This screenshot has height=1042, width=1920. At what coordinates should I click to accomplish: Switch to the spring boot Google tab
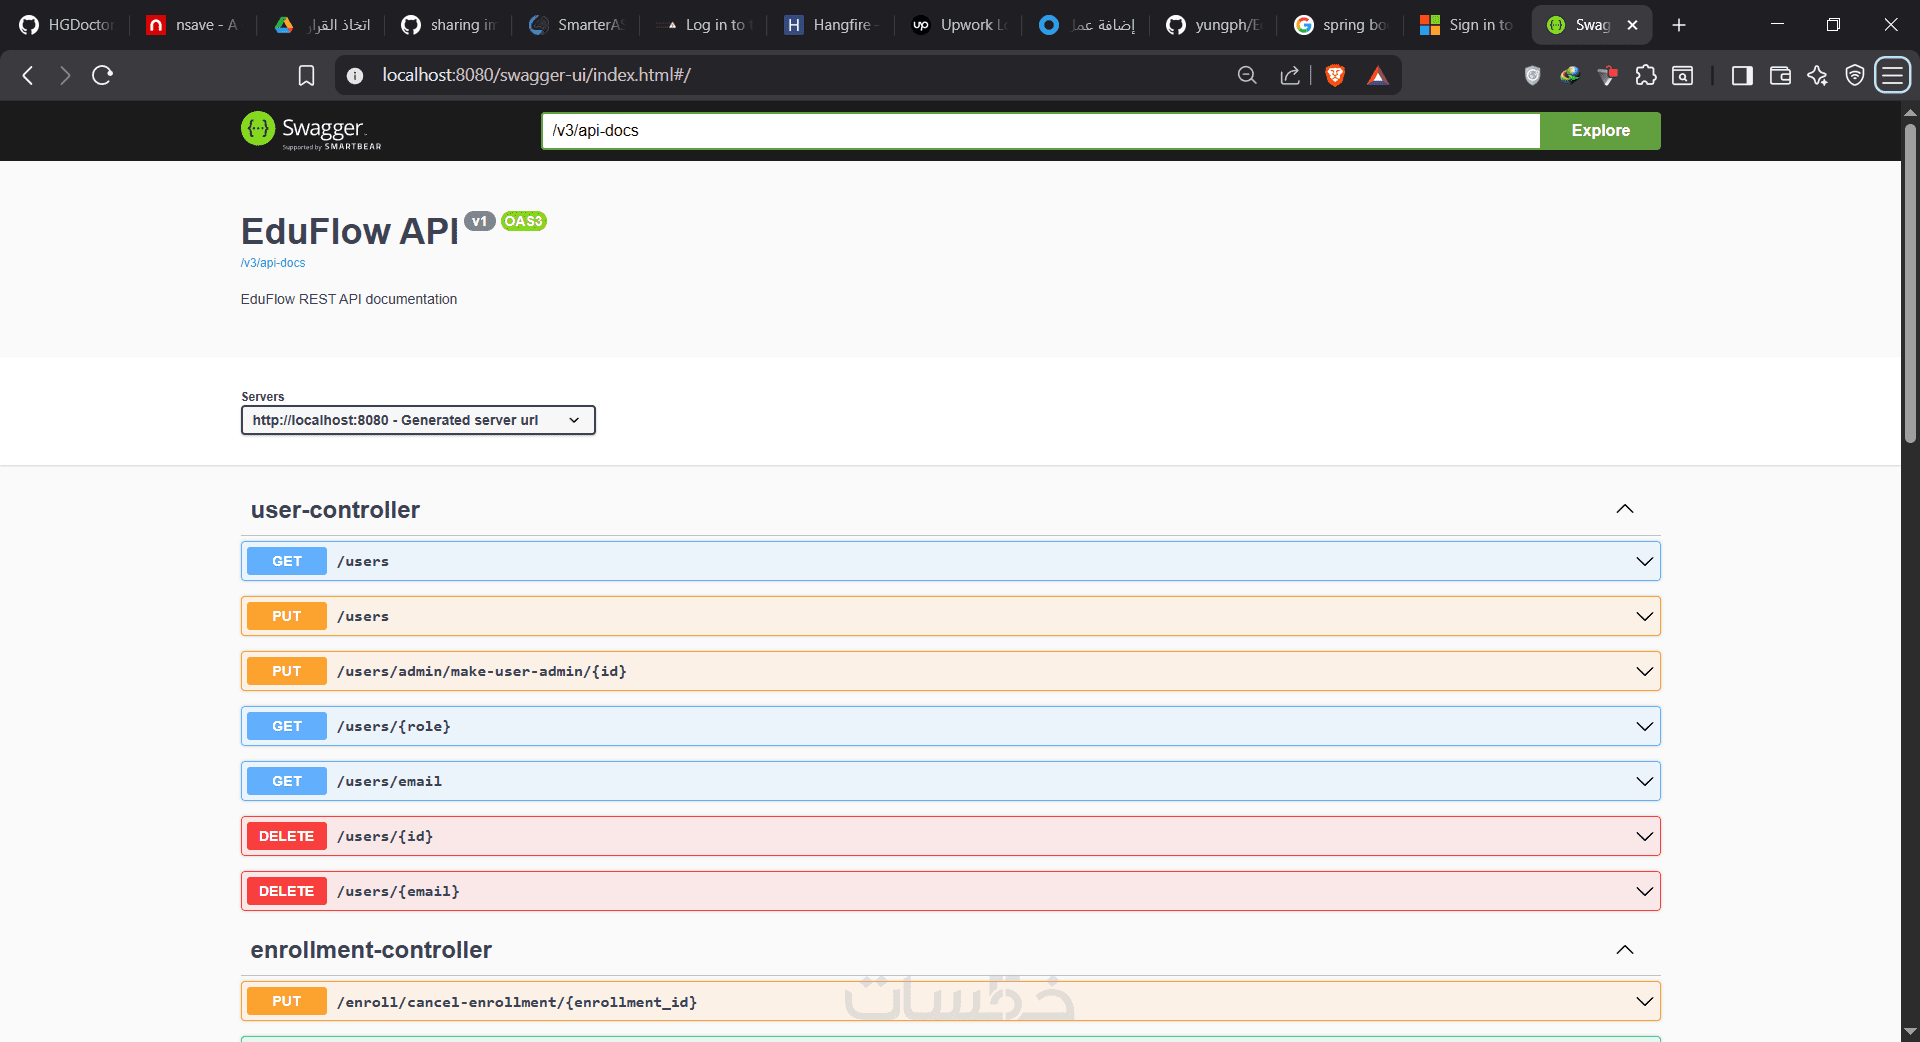(x=1339, y=25)
